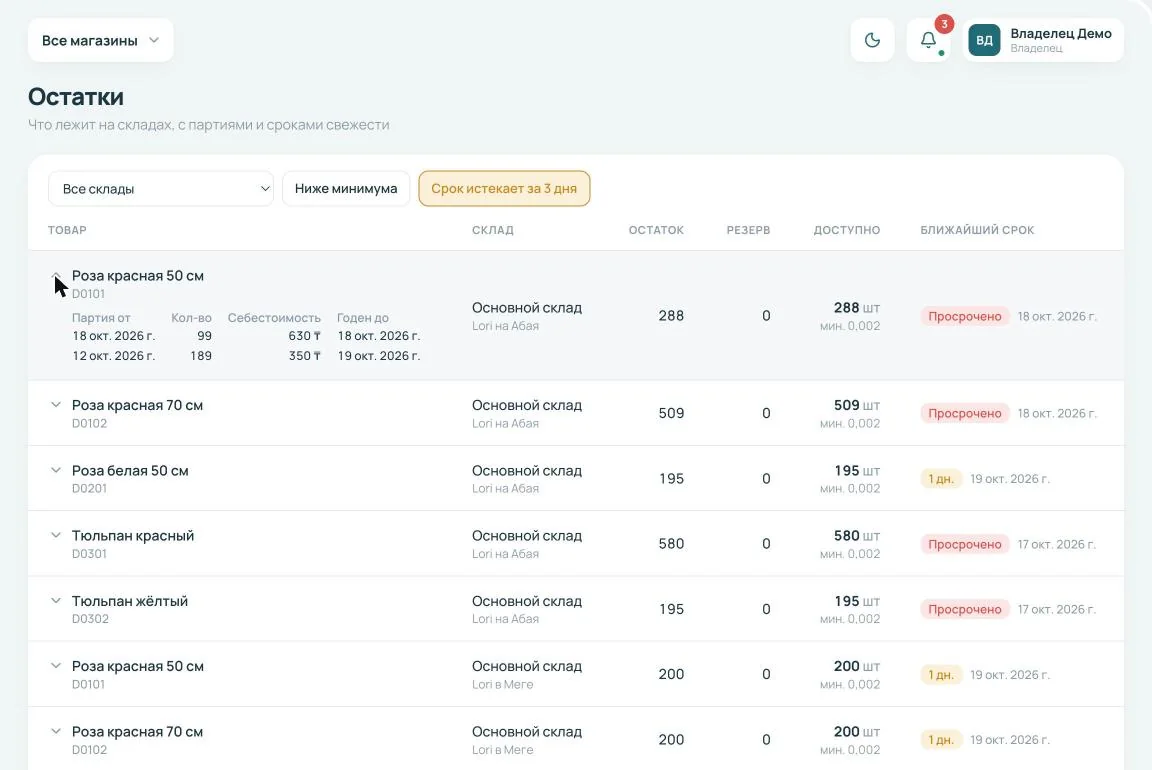Click the Тюльпан жёлтый product name
1152x770 pixels.
[x=130, y=601]
